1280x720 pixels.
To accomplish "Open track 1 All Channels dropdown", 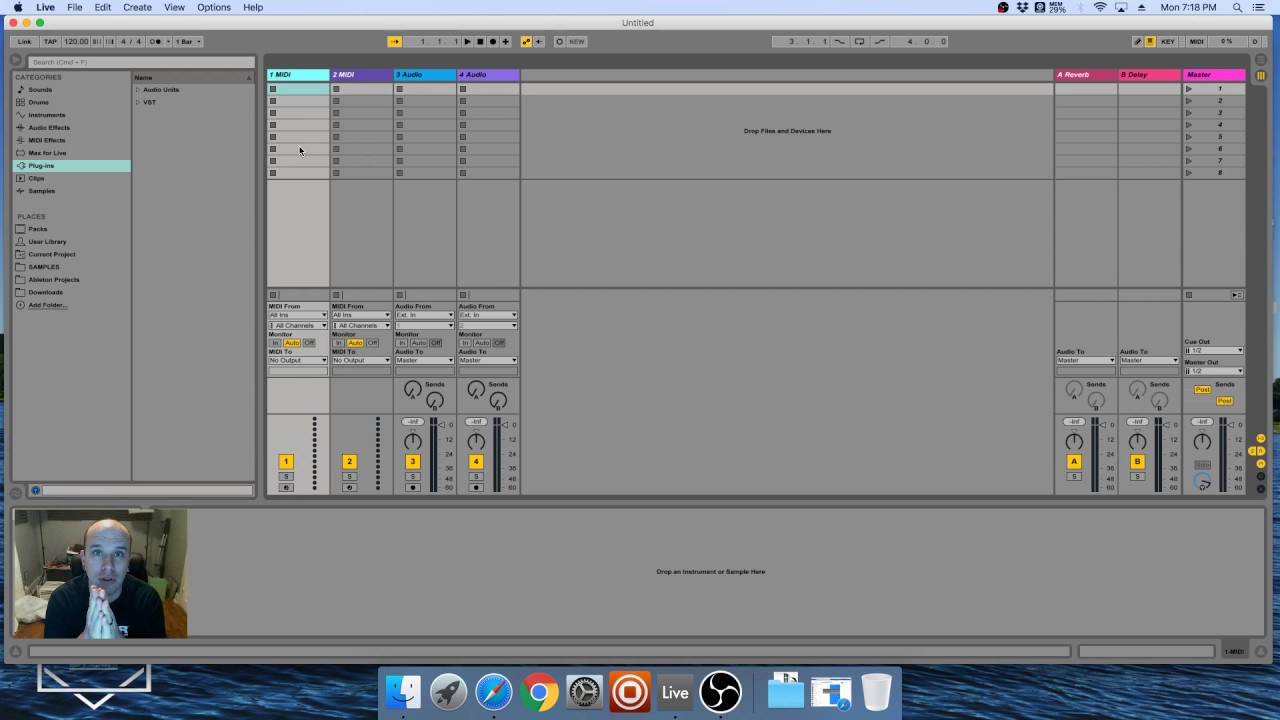I will (298, 325).
